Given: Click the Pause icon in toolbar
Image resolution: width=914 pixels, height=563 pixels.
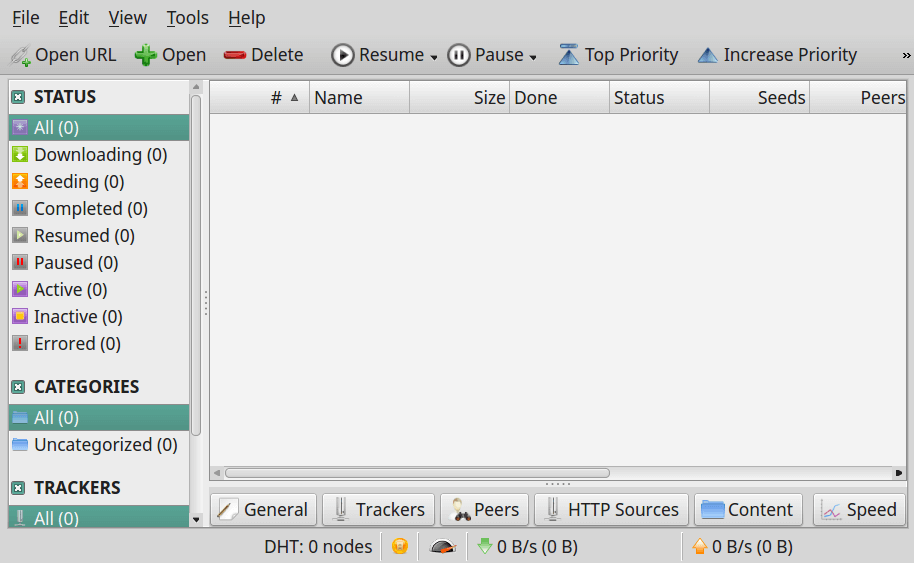Looking at the screenshot, I should click(x=459, y=55).
